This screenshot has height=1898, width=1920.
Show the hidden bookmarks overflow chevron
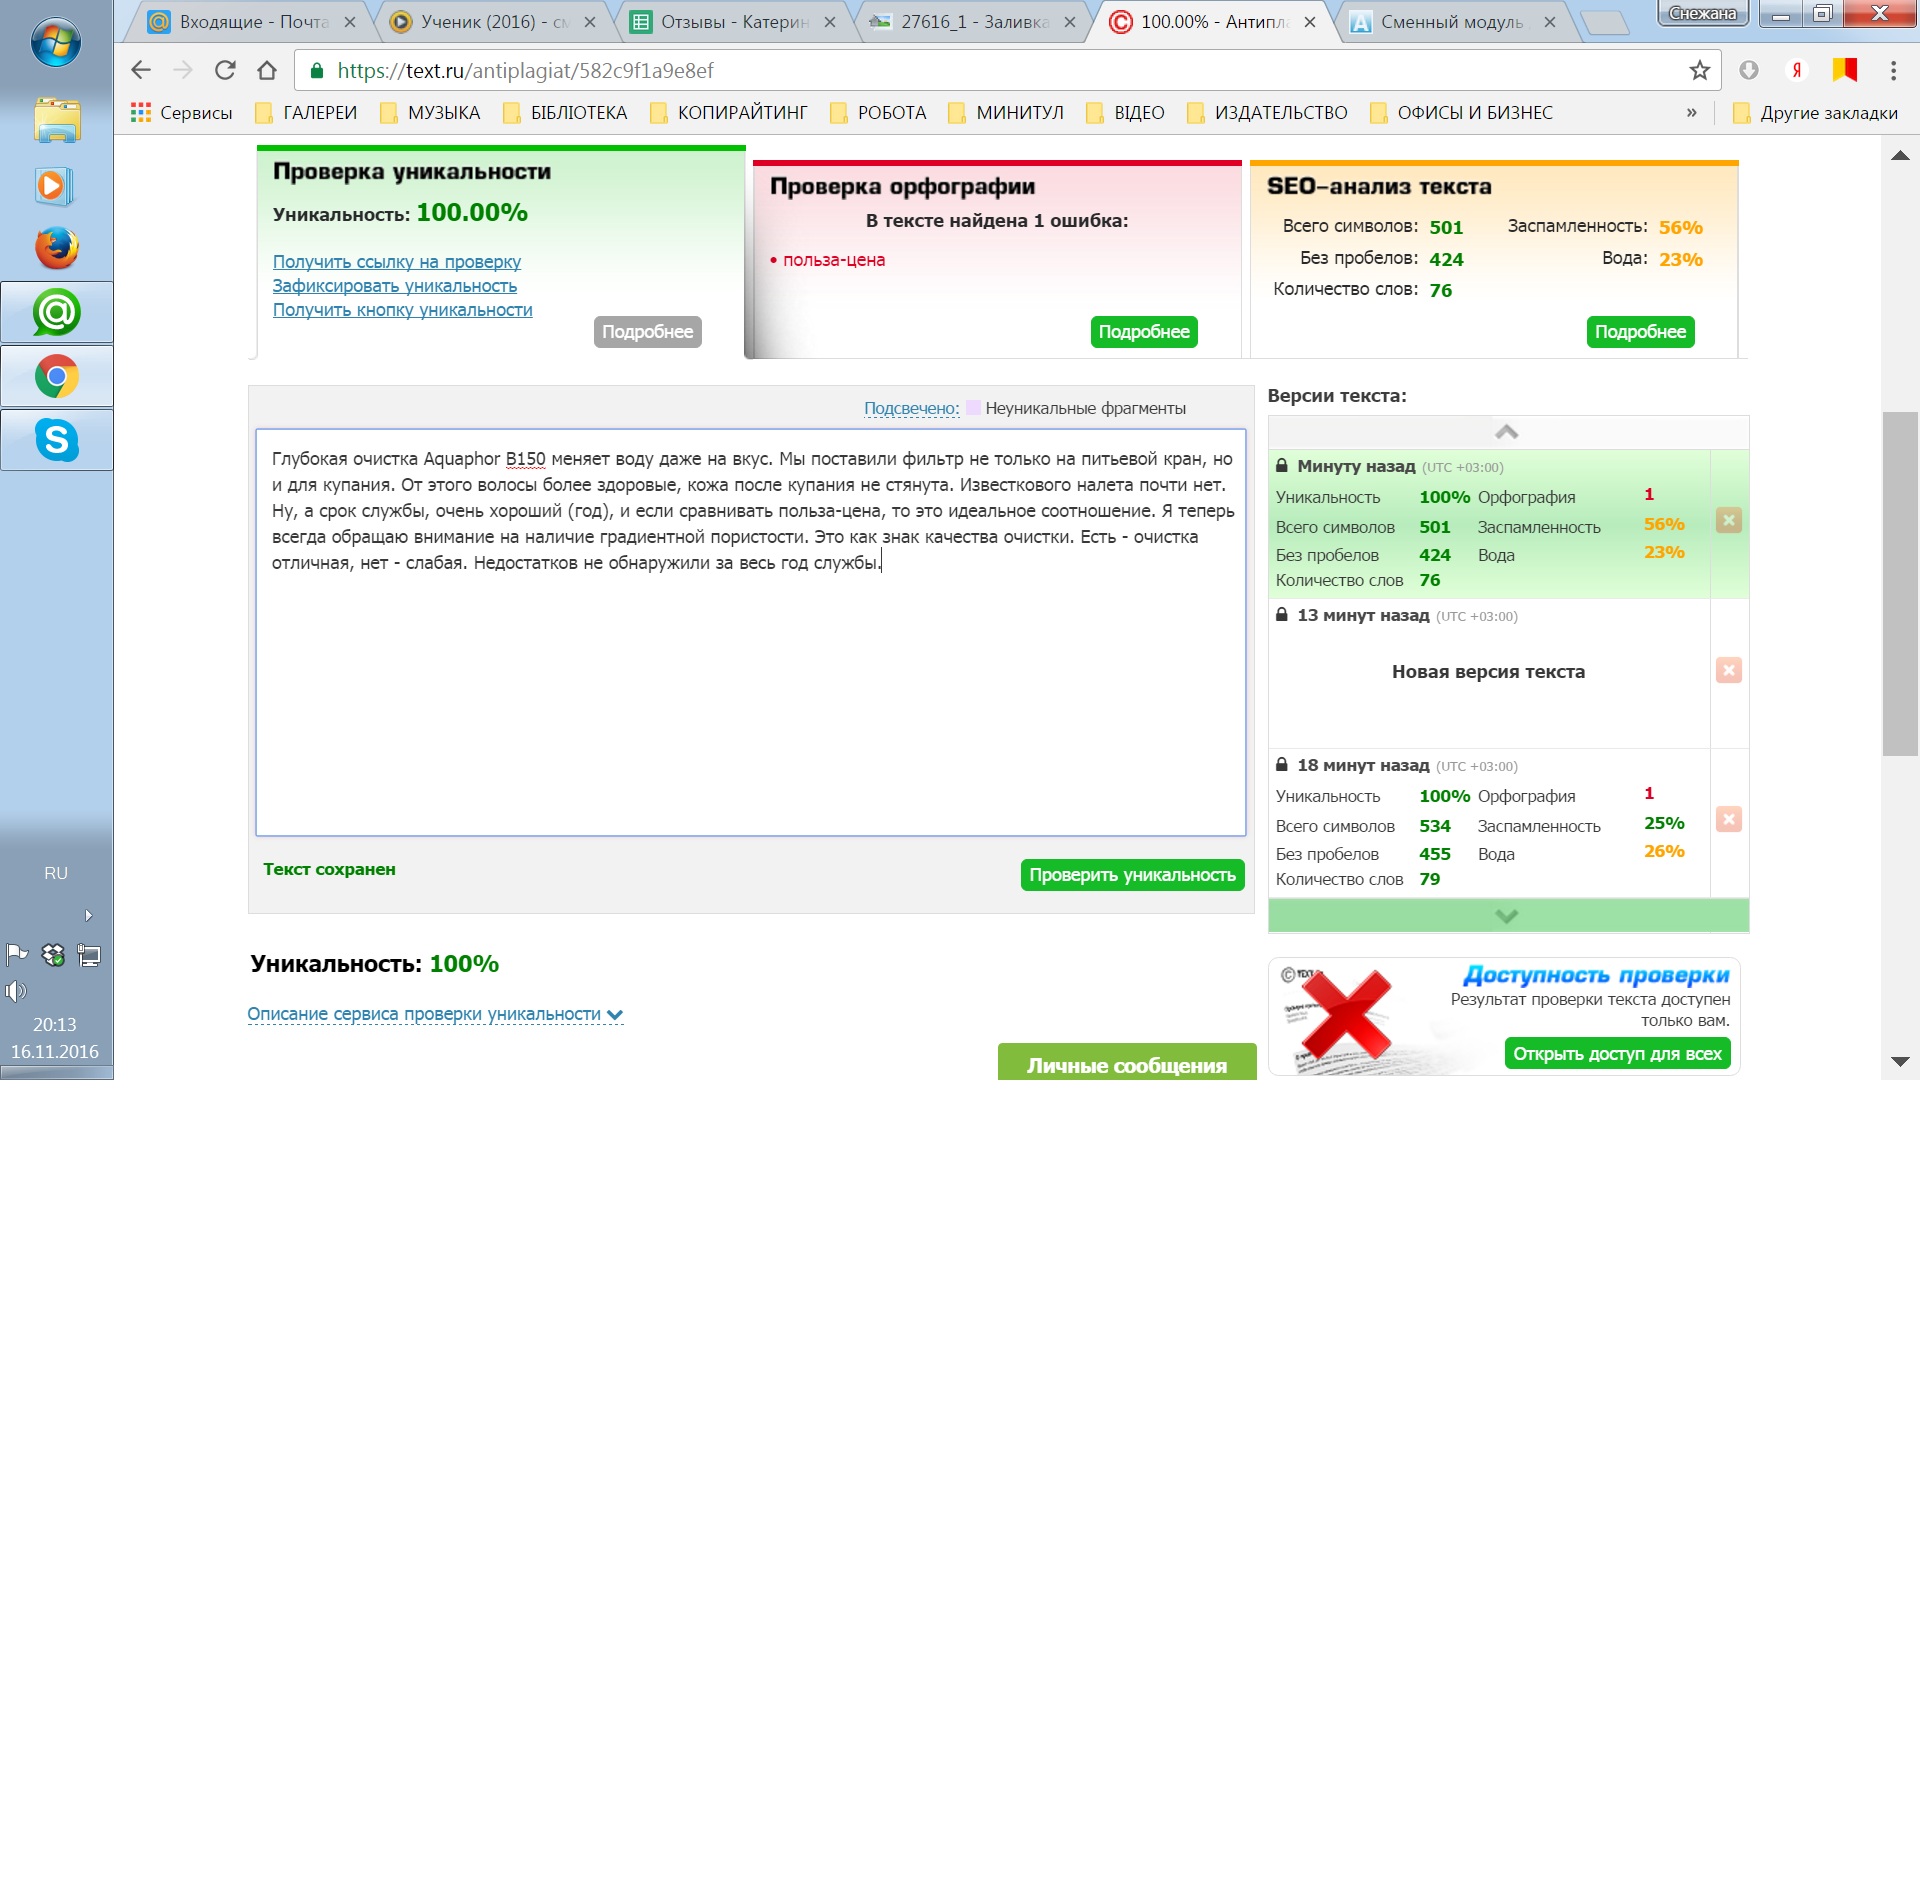tap(1691, 113)
